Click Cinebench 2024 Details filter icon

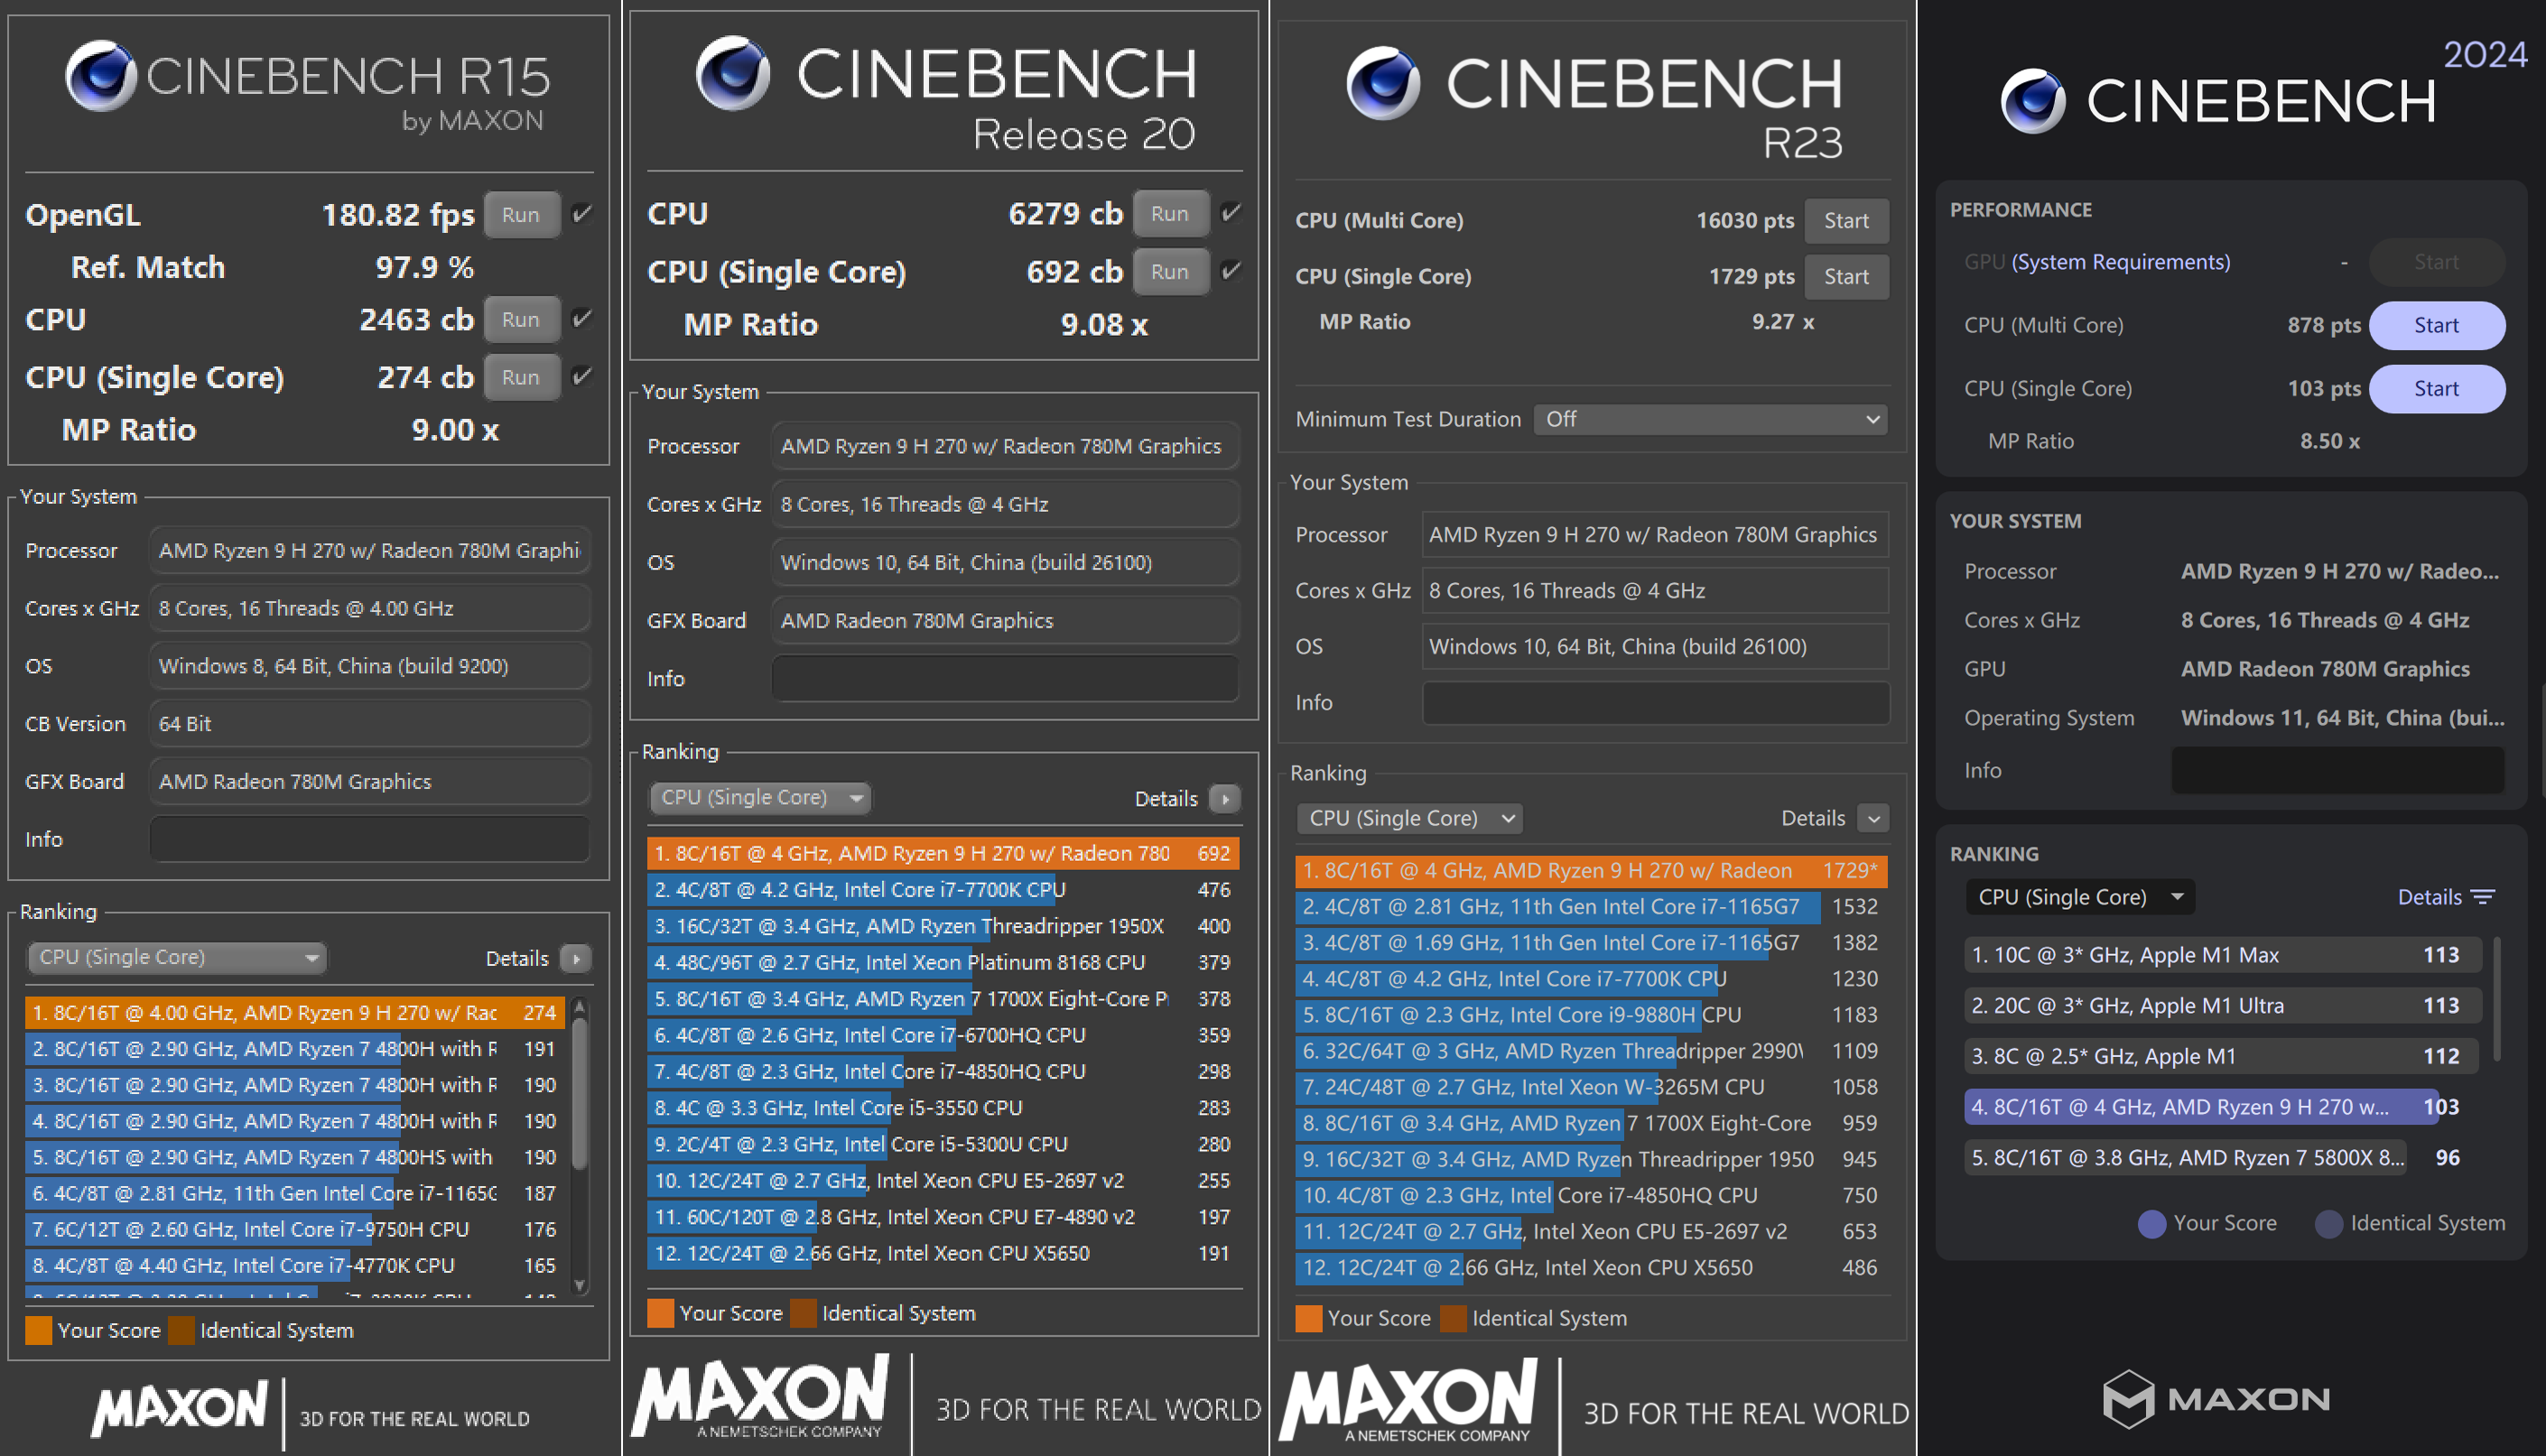2482,897
